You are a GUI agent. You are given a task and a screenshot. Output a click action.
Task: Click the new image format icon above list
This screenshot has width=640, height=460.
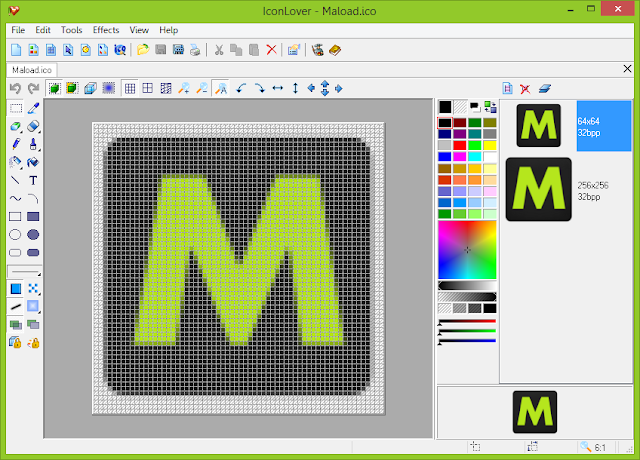507,88
